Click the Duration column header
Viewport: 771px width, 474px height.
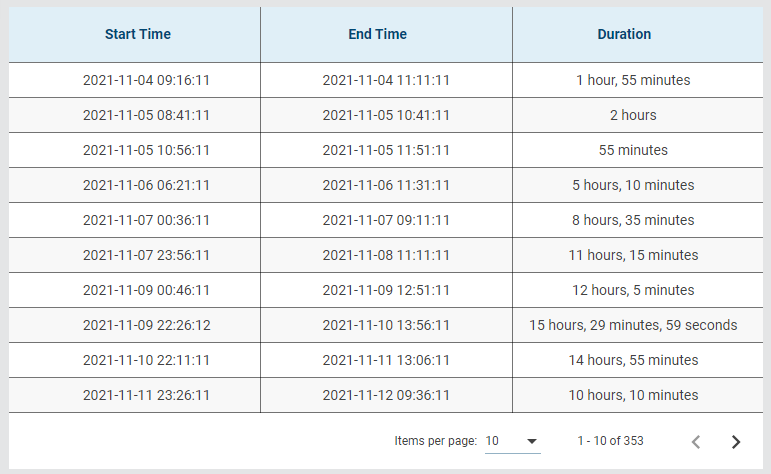point(624,34)
